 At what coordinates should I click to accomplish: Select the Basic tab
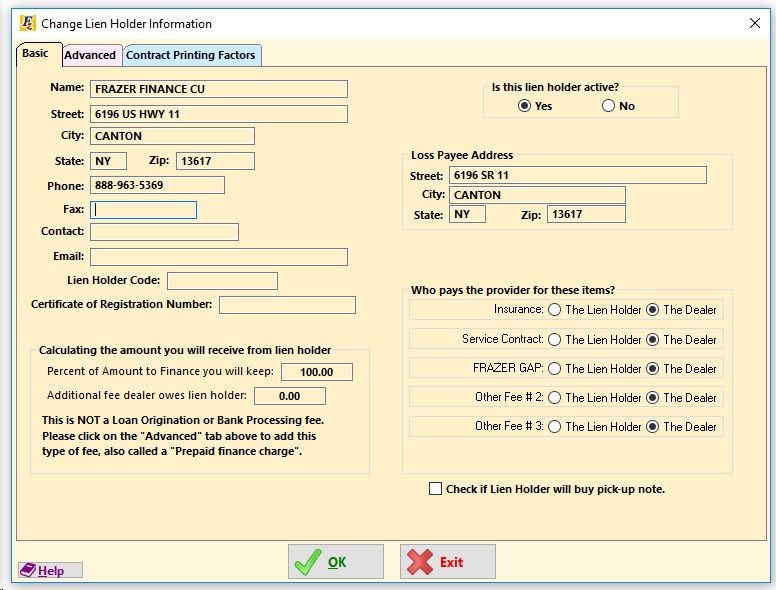pyautogui.click(x=36, y=54)
